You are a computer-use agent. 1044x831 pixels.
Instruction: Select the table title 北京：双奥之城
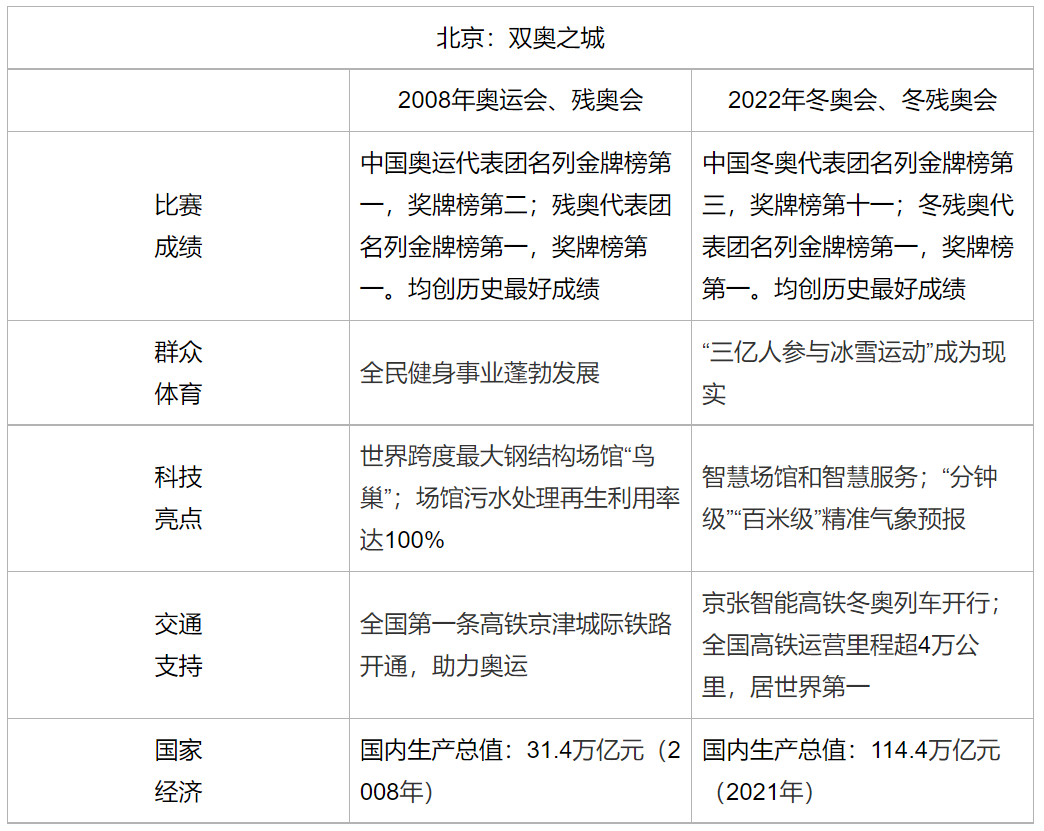coord(520,38)
